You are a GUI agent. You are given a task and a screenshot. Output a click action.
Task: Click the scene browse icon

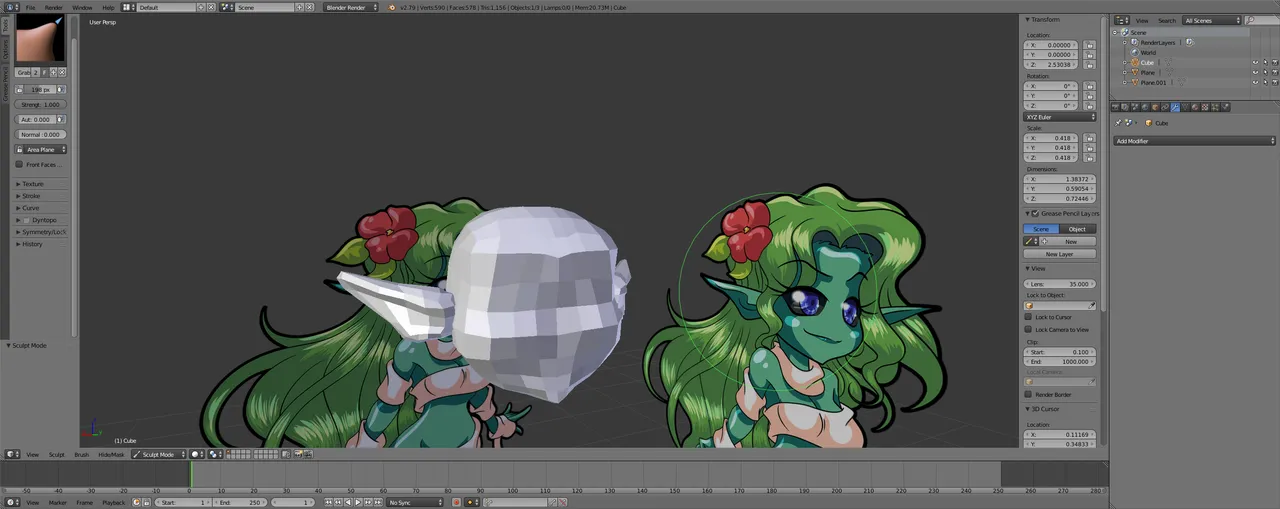227,7
